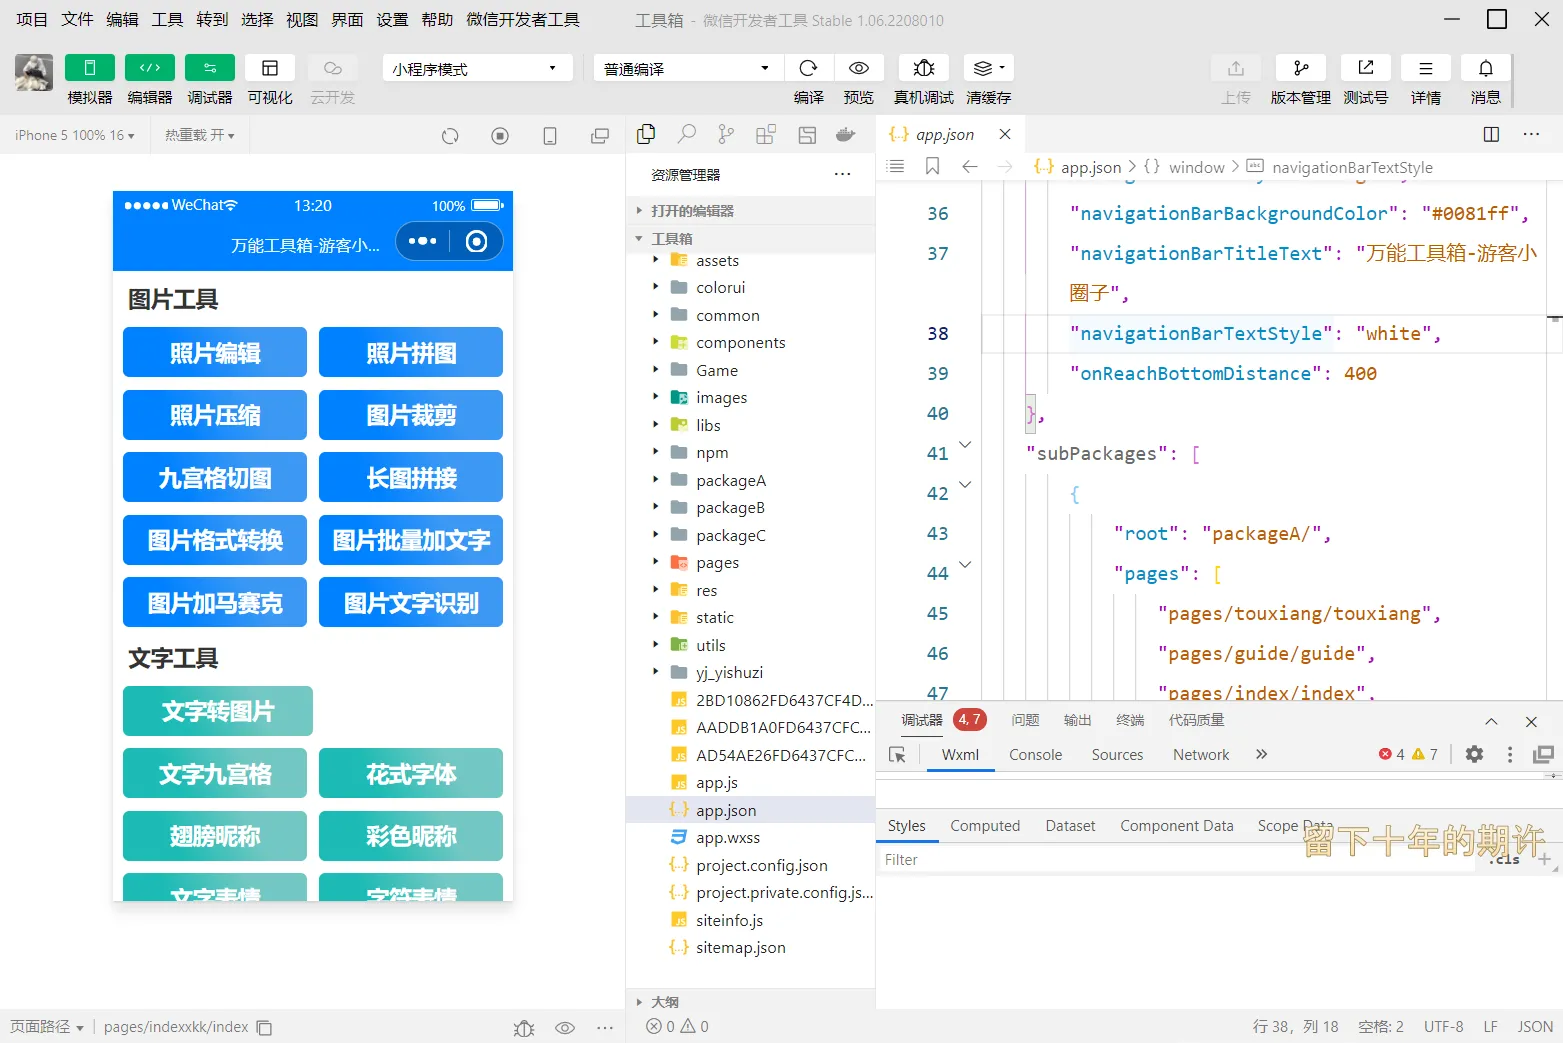This screenshot has width=1563, height=1043.
Task: Copy the page path icon
Action: pyautogui.click(x=264, y=1027)
